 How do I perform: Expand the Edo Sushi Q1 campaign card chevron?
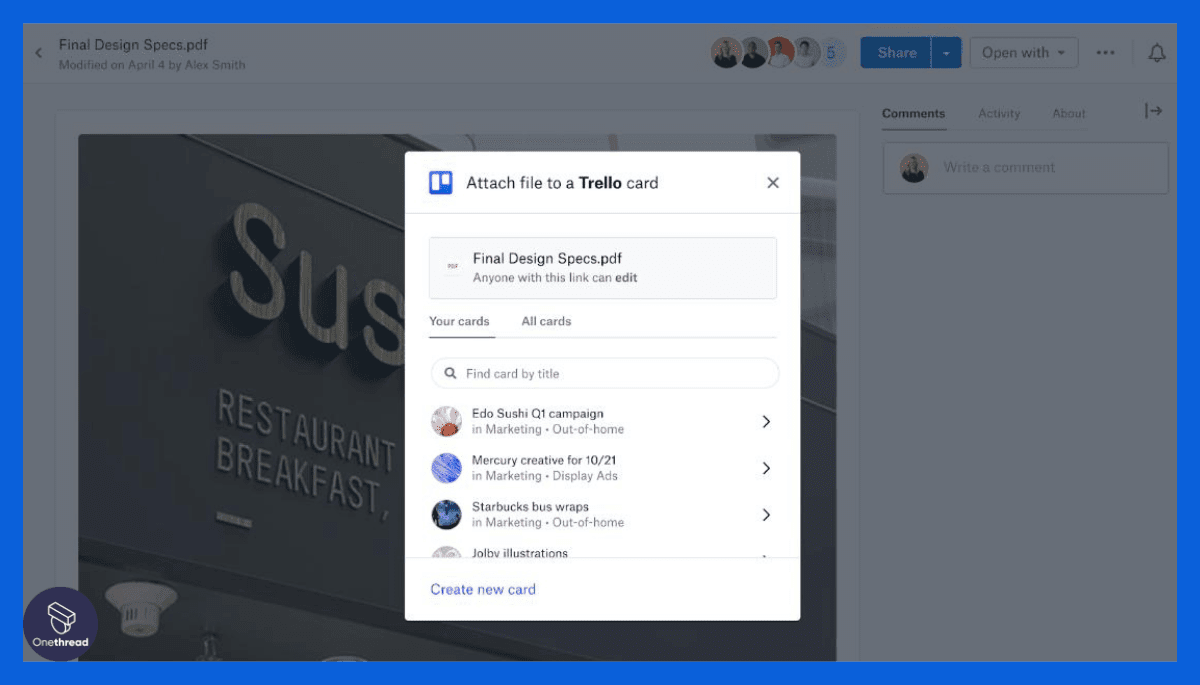(766, 422)
